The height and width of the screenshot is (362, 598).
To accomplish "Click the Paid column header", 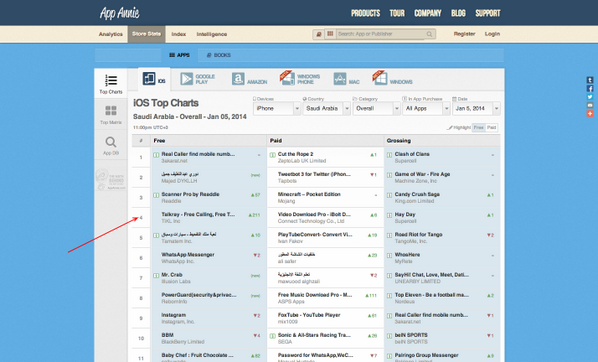I will click(x=276, y=141).
